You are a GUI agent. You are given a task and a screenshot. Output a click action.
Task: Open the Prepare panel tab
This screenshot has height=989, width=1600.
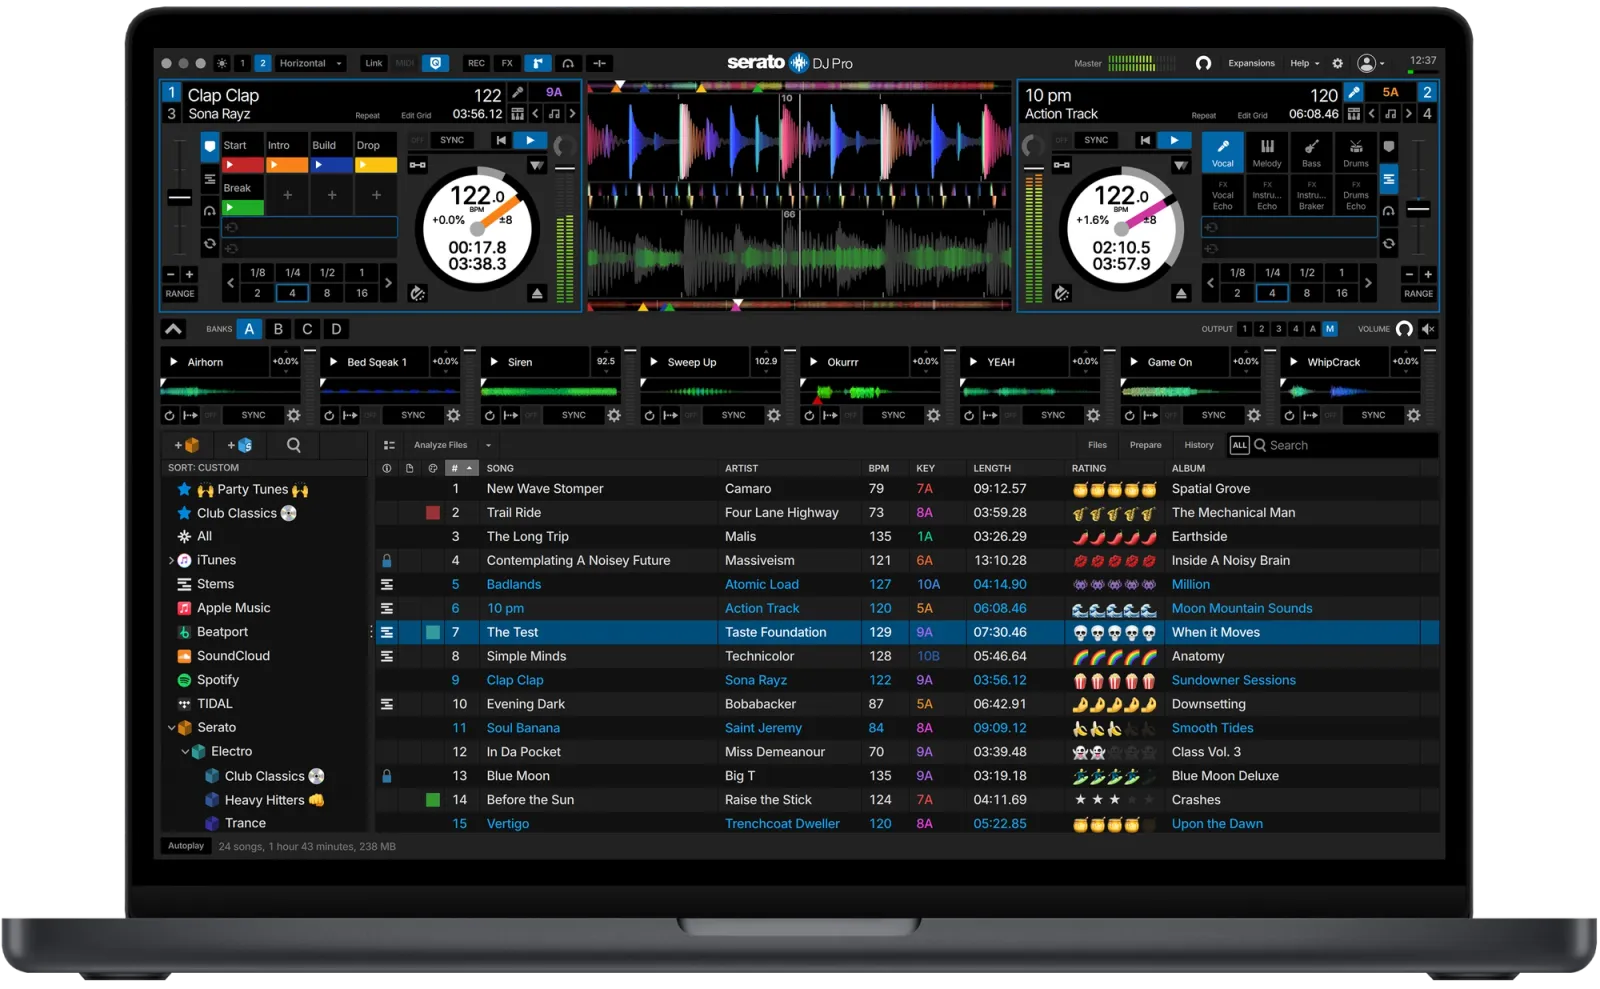tap(1146, 446)
